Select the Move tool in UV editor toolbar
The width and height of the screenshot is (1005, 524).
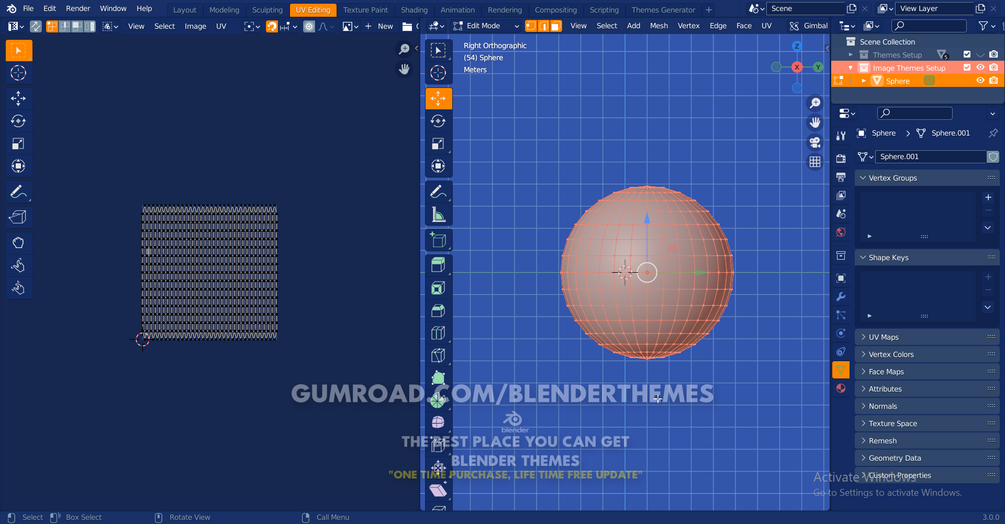(x=18, y=98)
